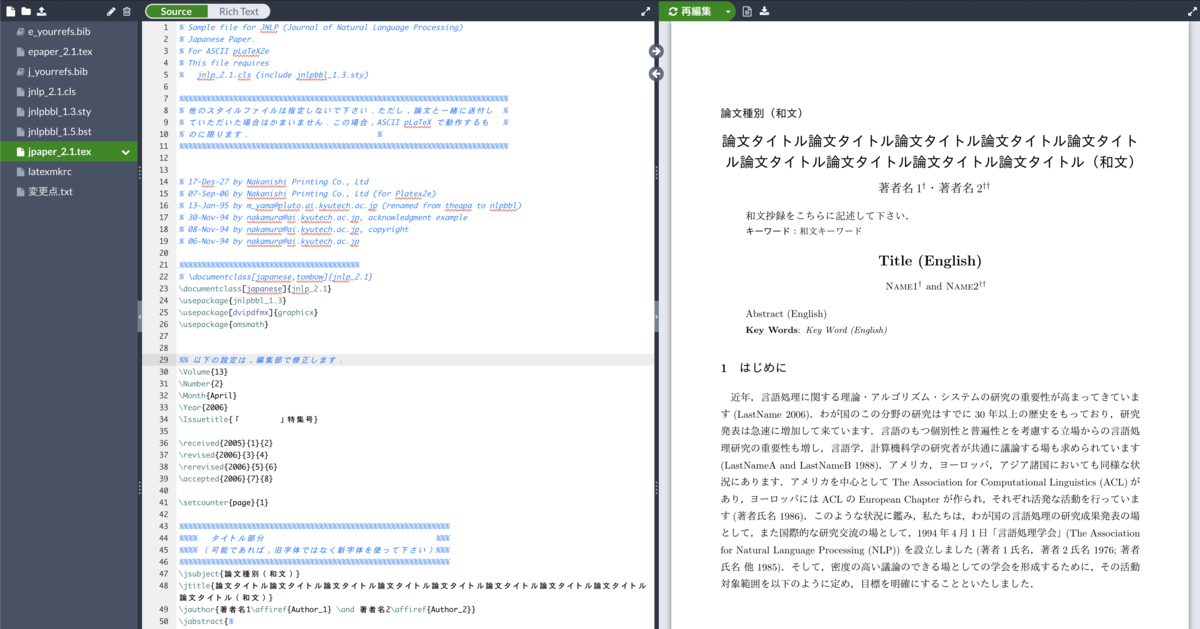Switch to Source editor mode
Screen dimensions: 1200x629
176,11
